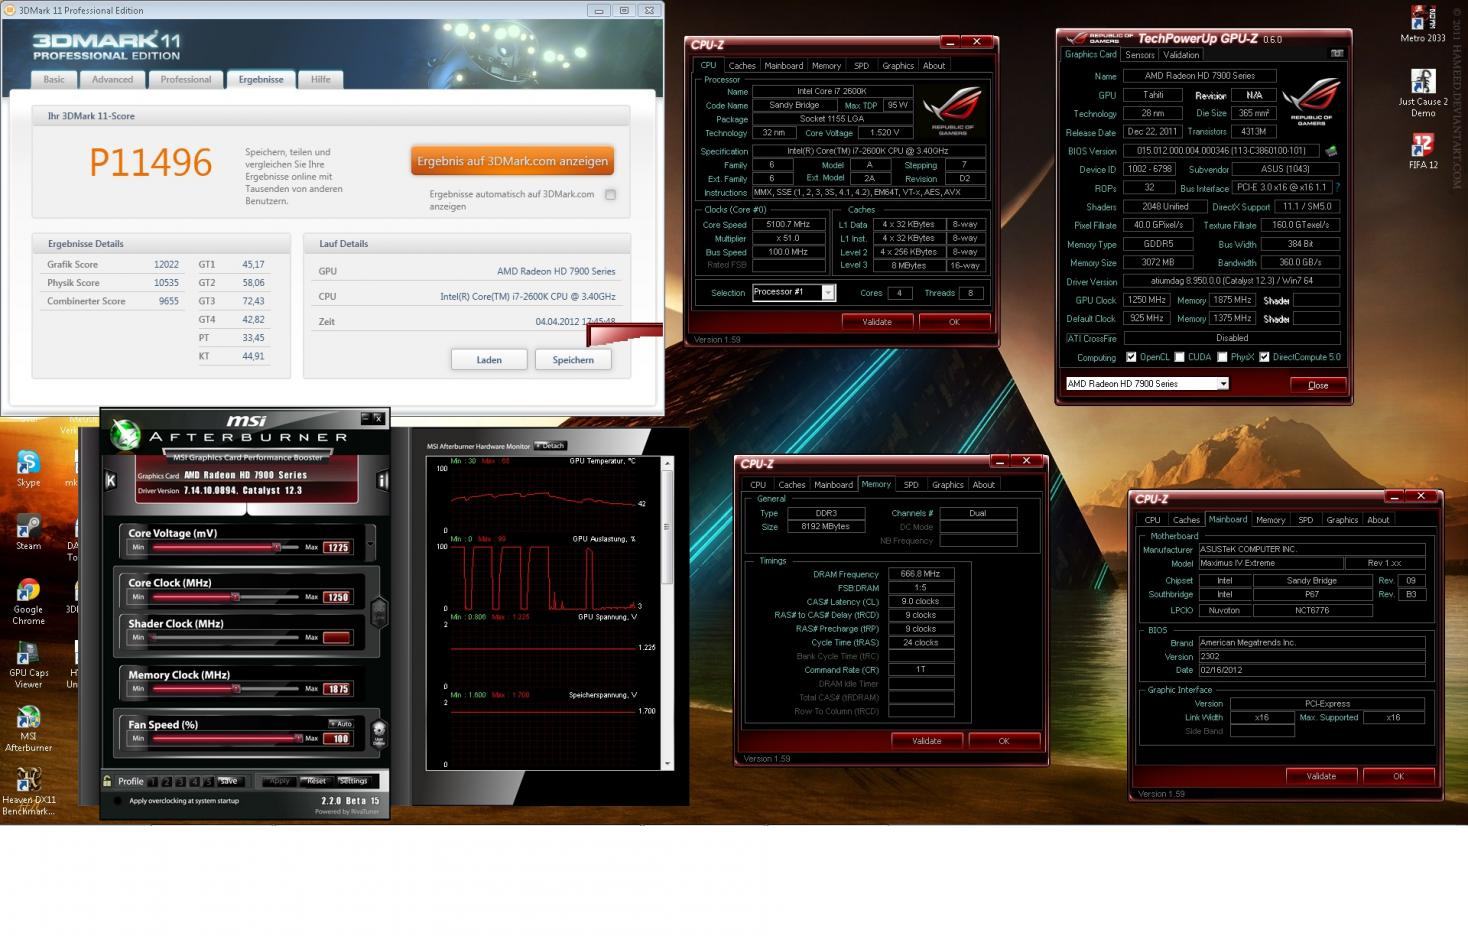Open SPD tab in CPU-Z memory window
This screenshot has height=936, width=1468.
(910, 485)
